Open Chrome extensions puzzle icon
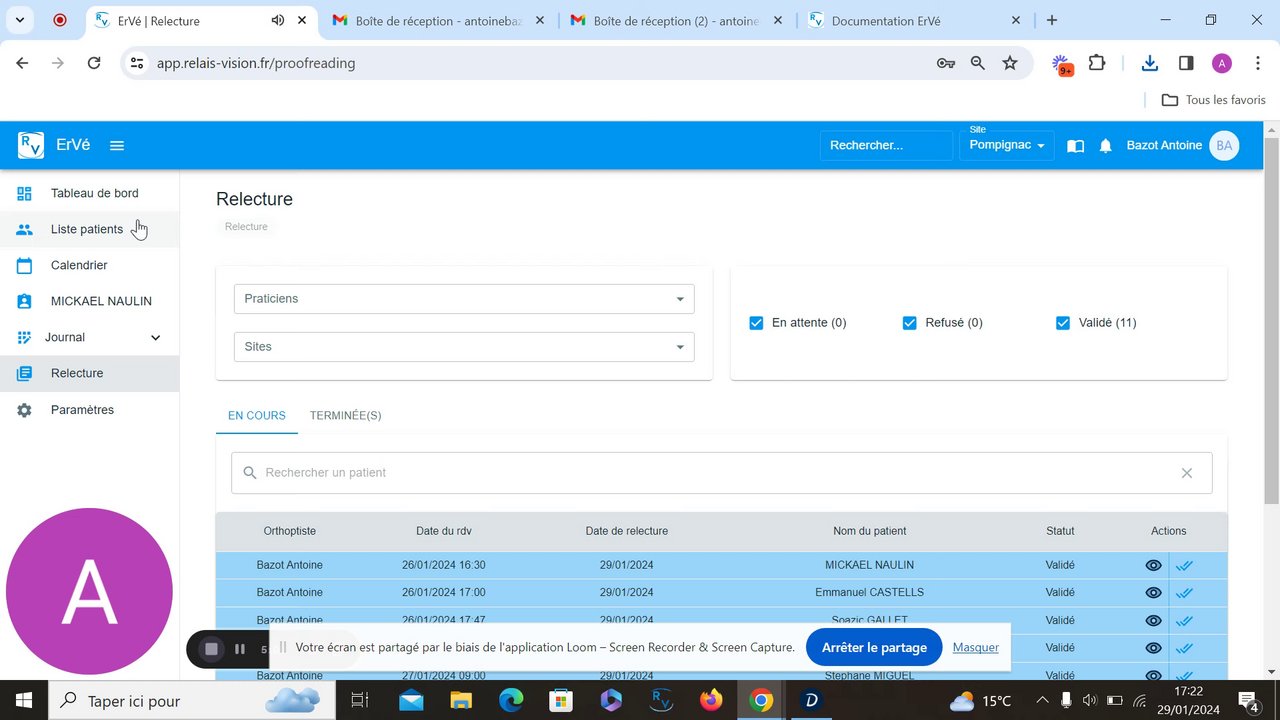Screen dimensions: 1280x720 pos(1097,63)
